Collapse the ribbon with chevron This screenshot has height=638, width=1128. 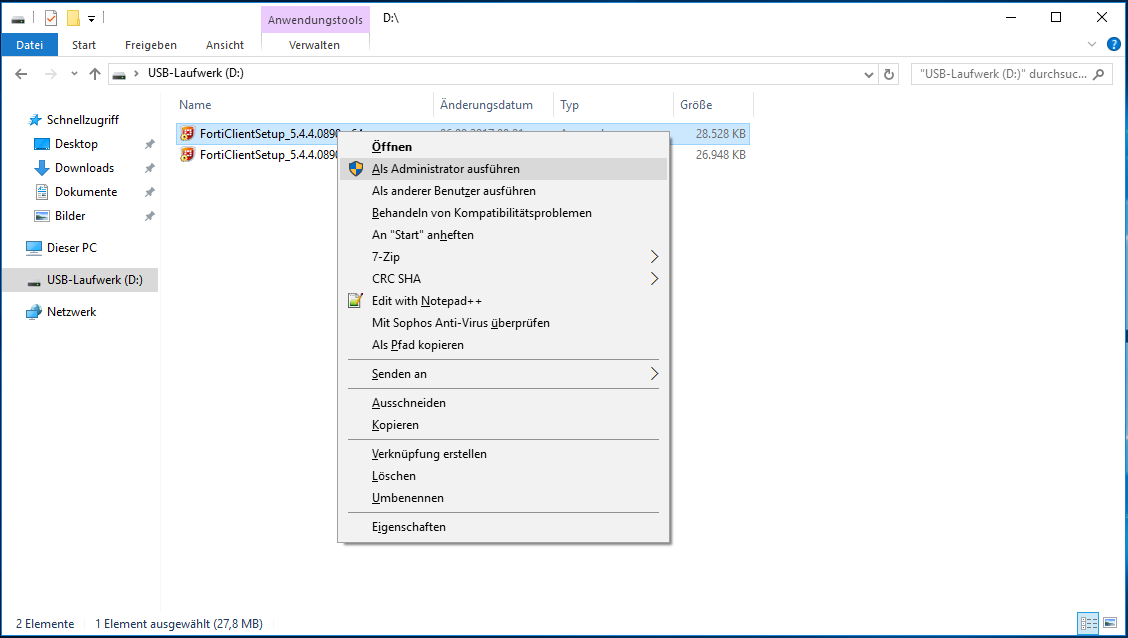tap(1092, 45)
